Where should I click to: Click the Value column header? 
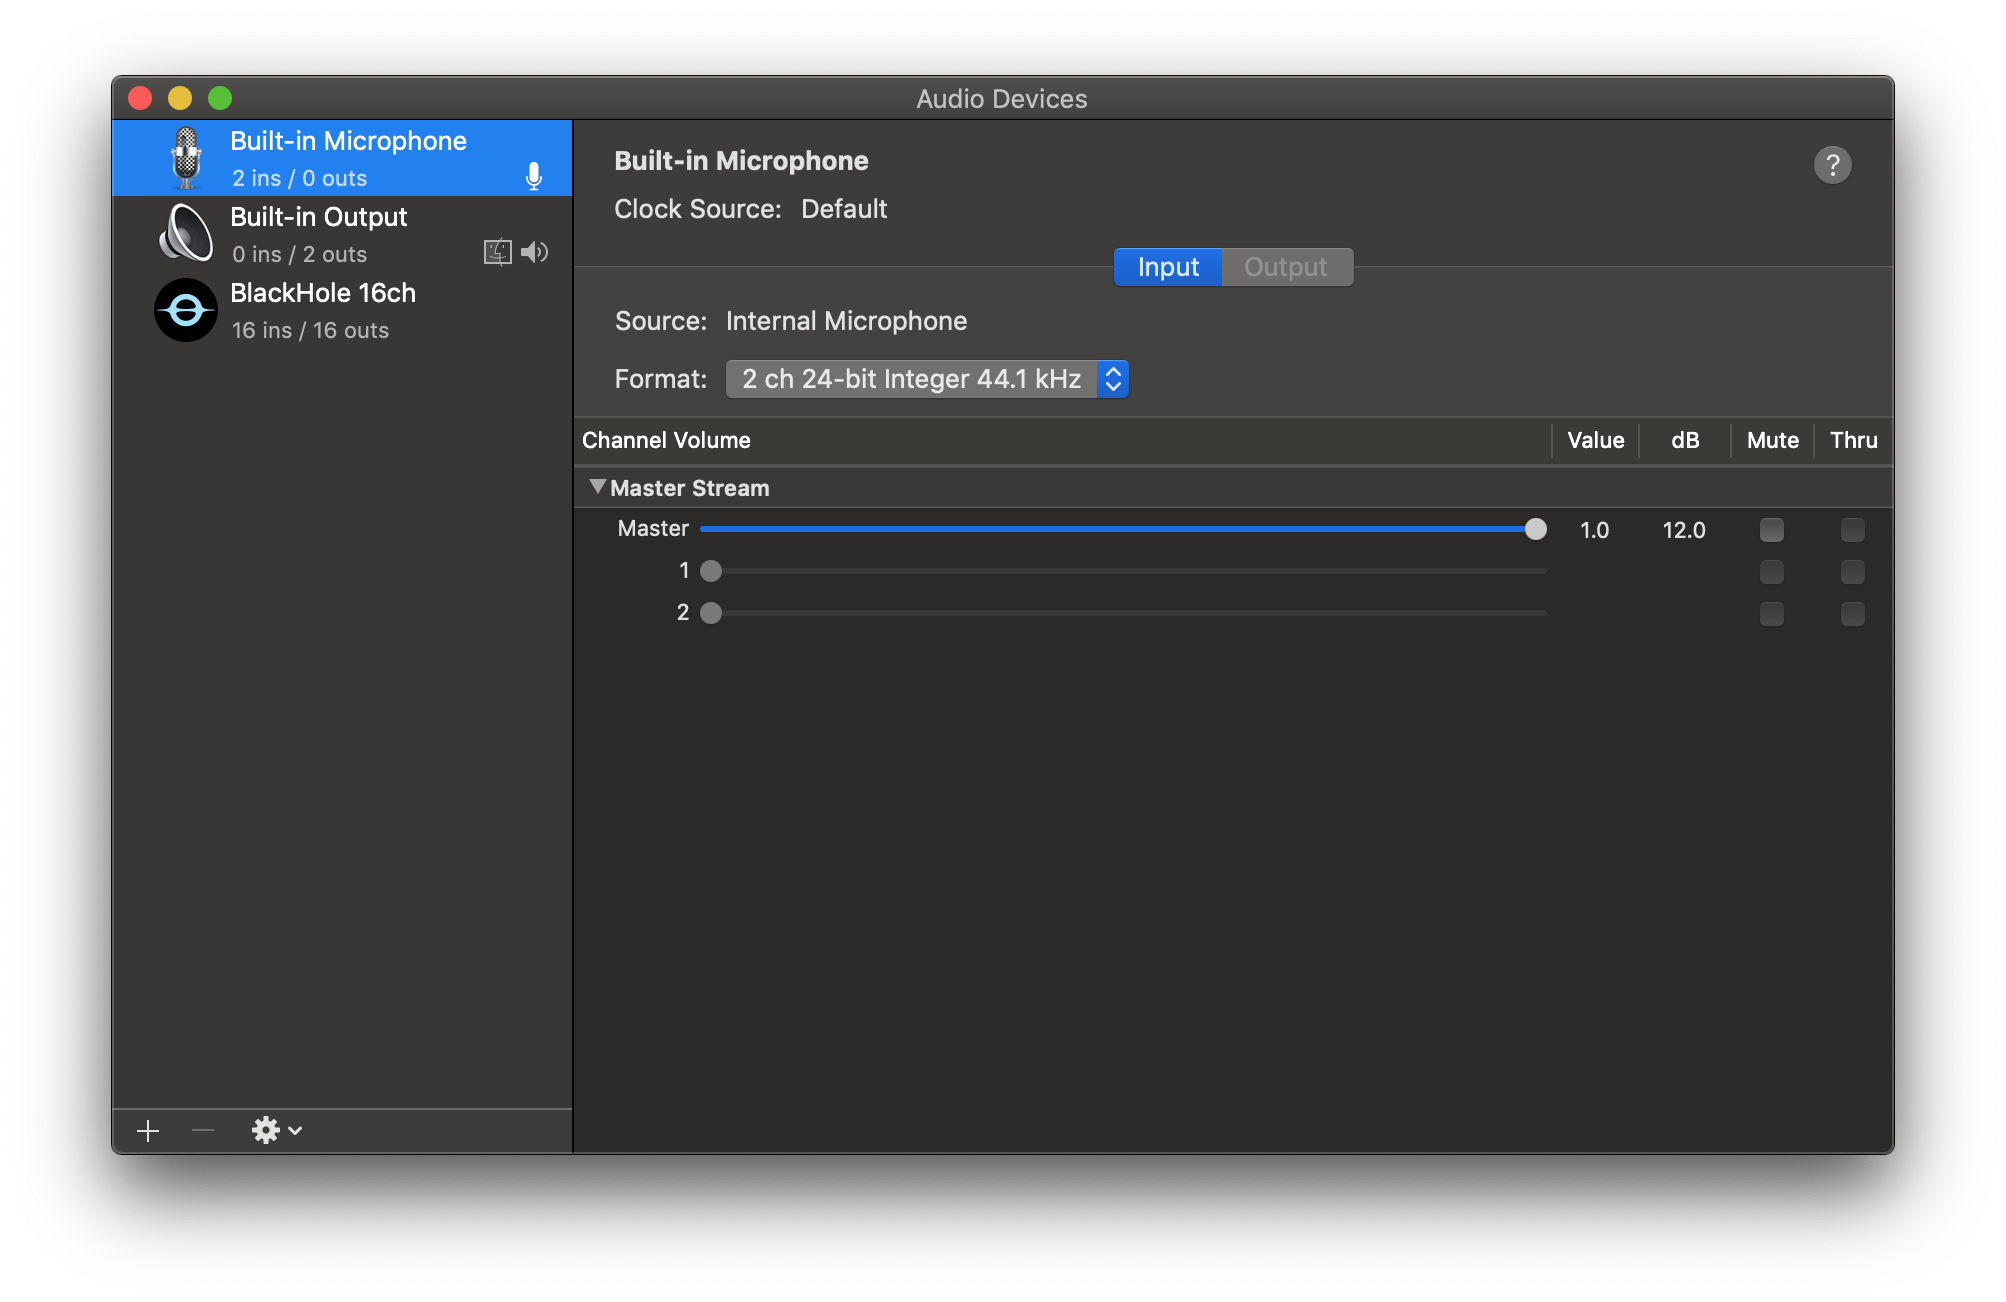point(1595,440)
